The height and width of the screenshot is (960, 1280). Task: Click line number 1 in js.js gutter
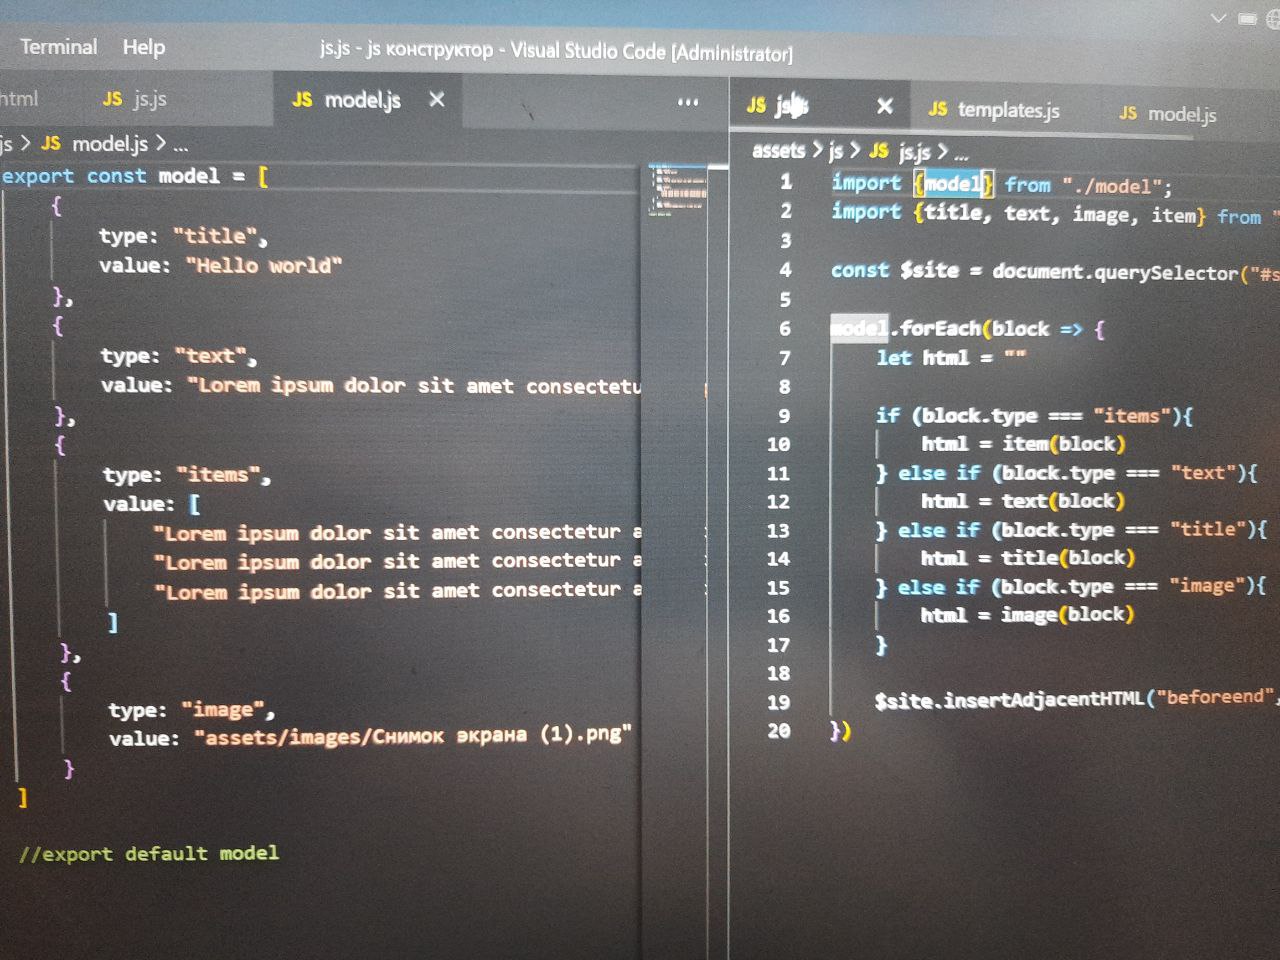(786, 182)
